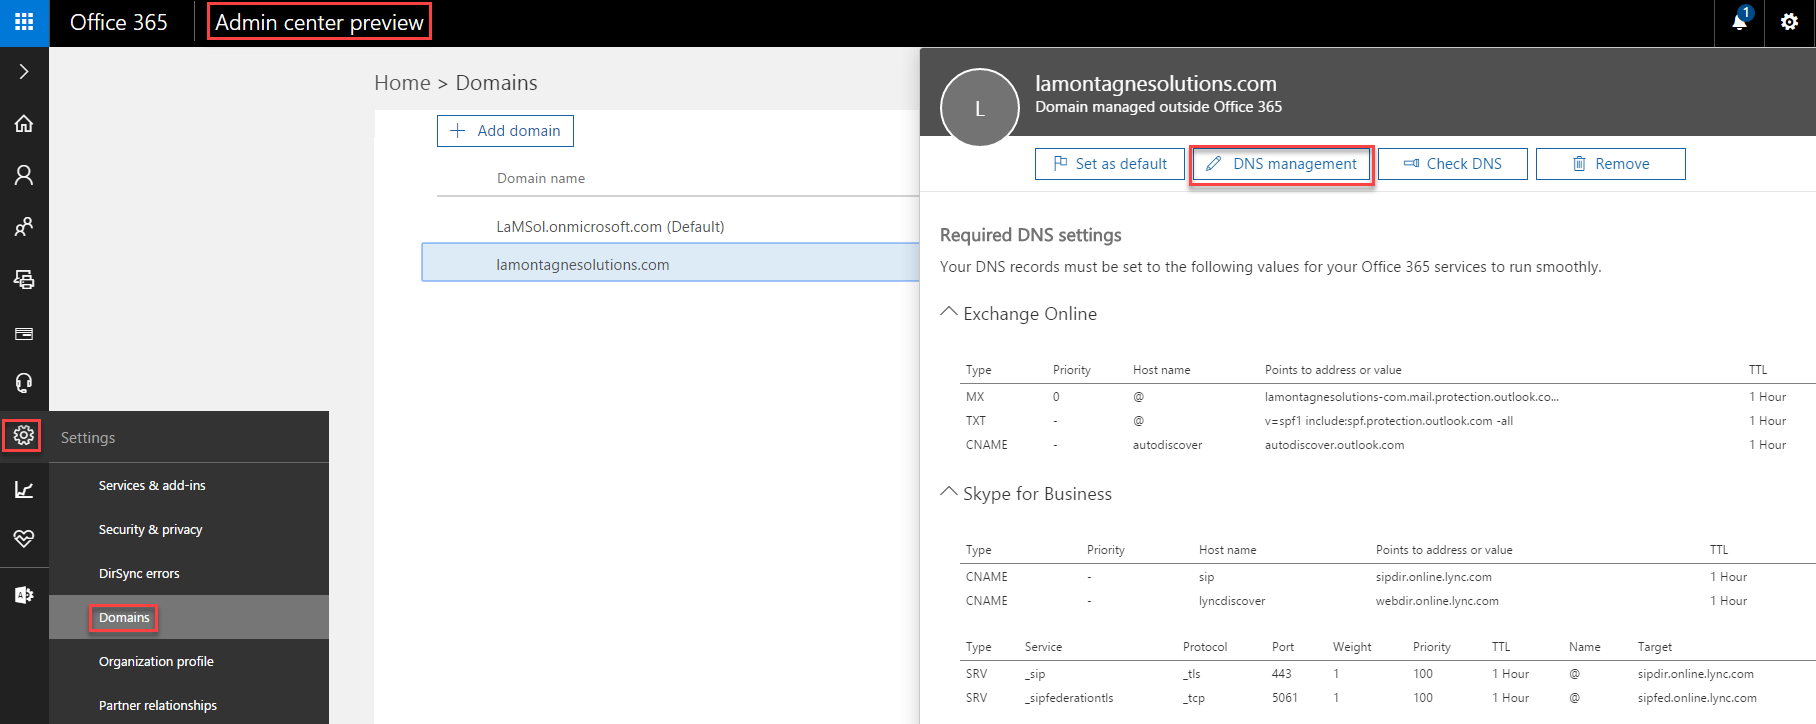Open top bar settings gear
1816x724 pixels.
coord(1789,22)
